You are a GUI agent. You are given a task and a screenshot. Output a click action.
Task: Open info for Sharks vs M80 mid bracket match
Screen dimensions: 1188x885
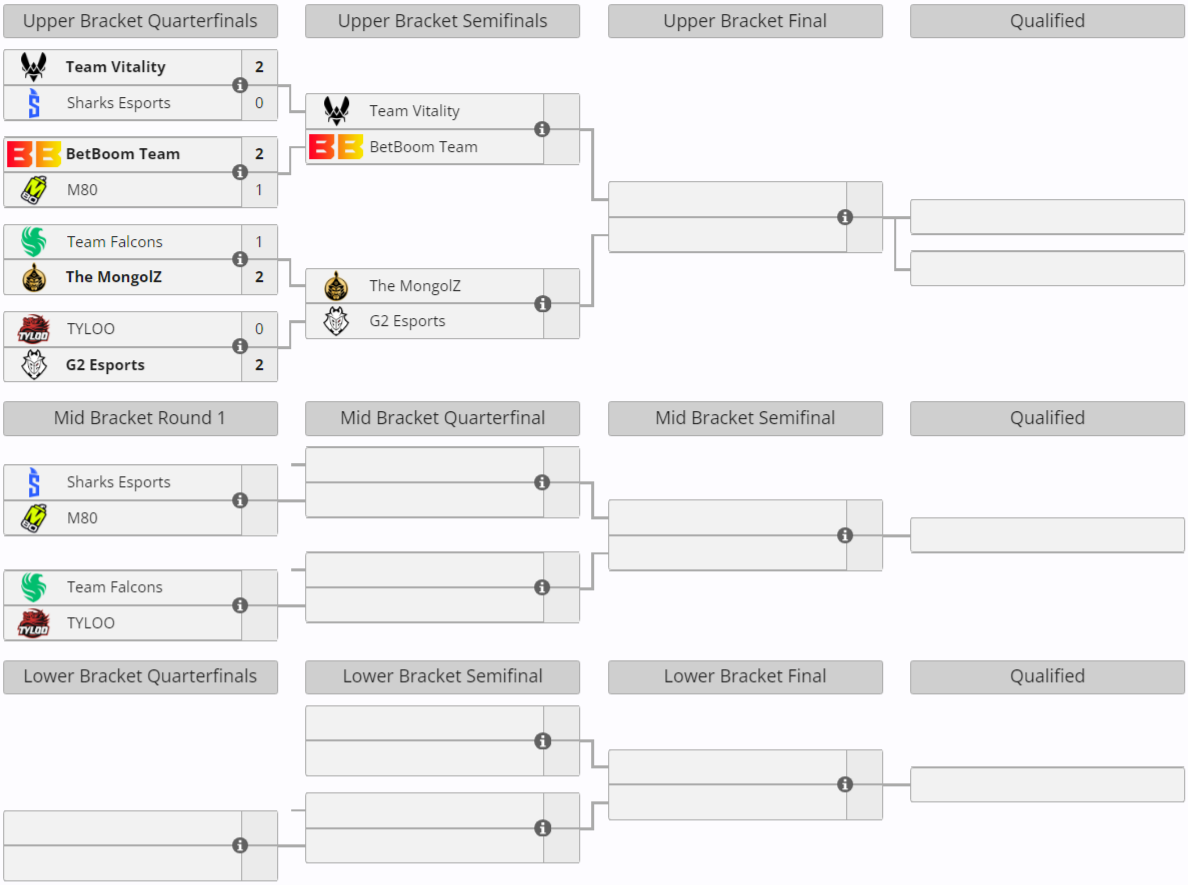point(240,500)
